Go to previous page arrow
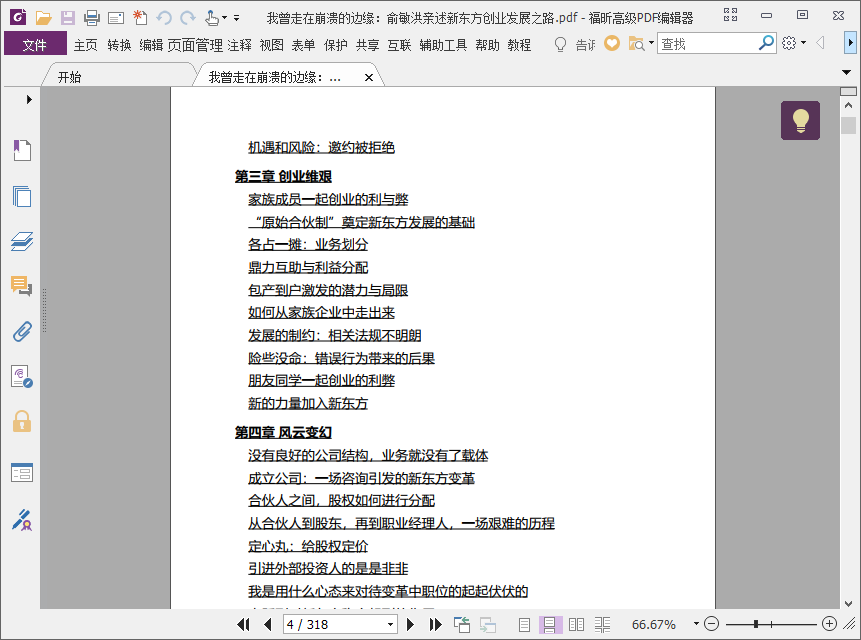Screen dimensions: 861x640 coord(268,624)
